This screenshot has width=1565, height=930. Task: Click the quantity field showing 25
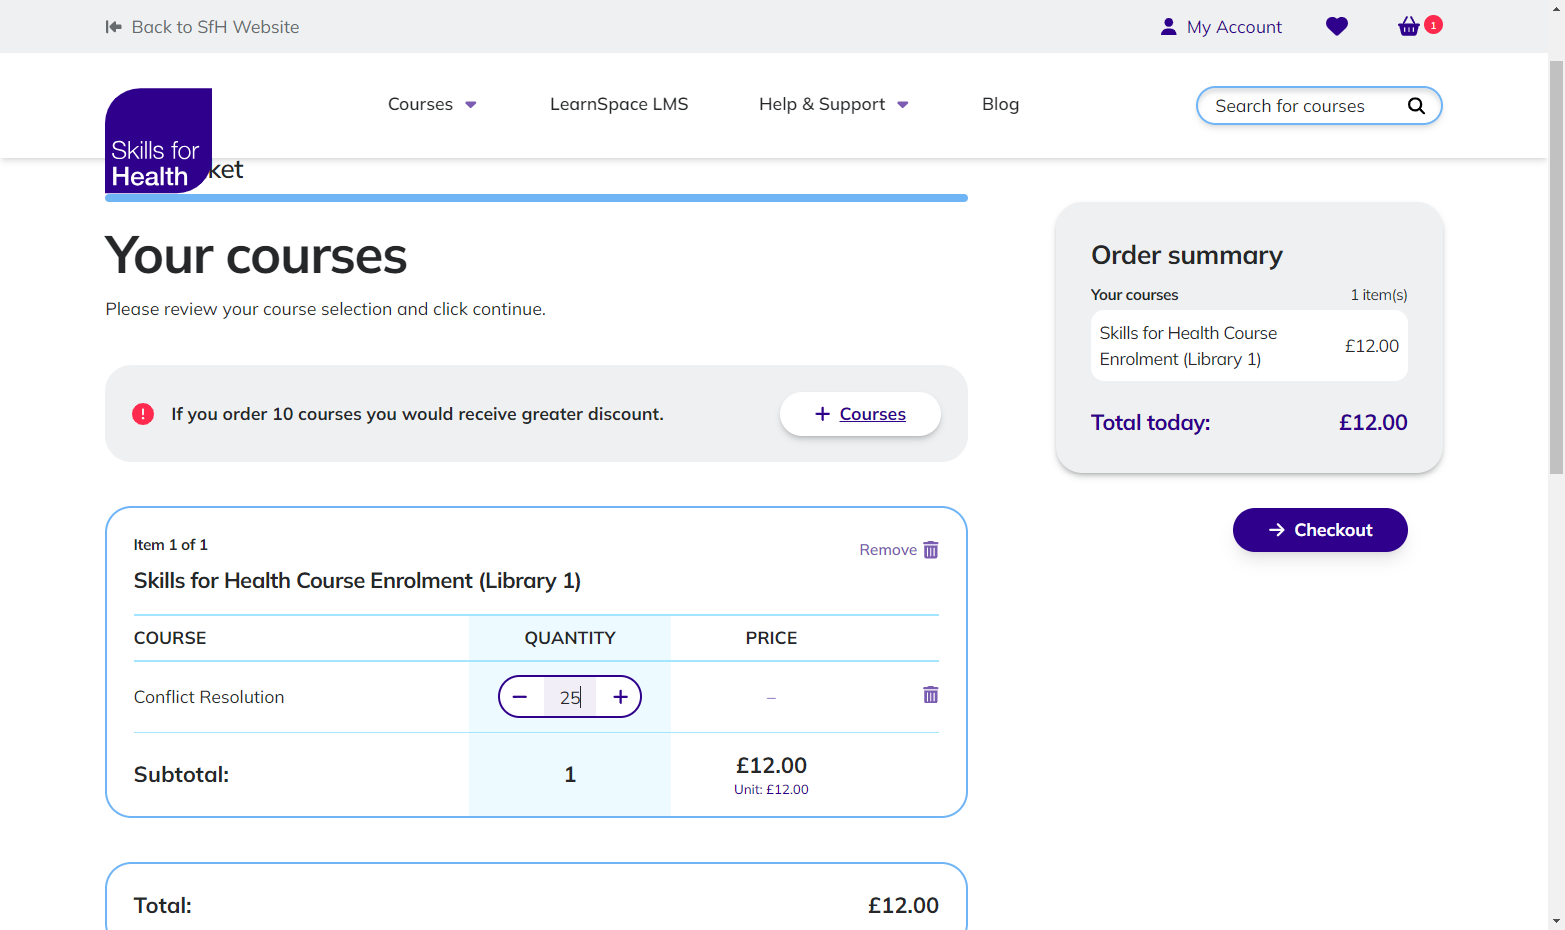pyautogui.click(x=570, y=697)
